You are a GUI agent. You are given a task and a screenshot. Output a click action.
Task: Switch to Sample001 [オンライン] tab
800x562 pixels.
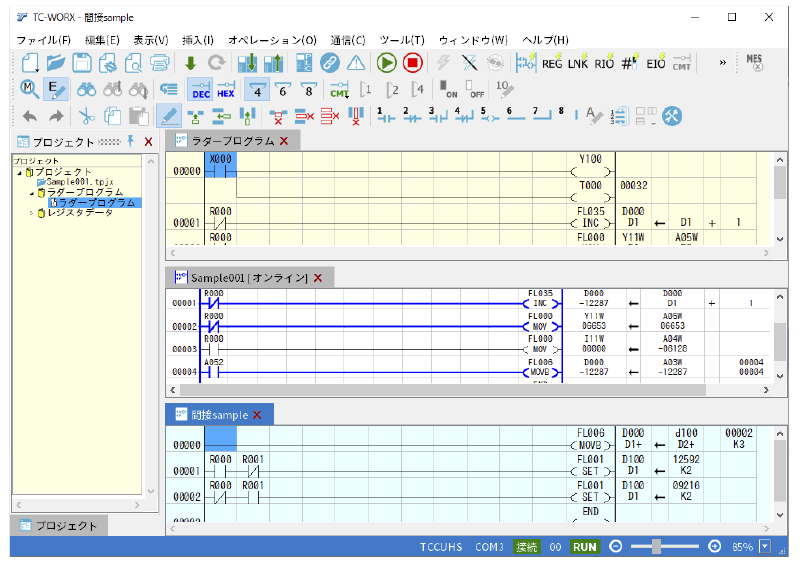(249, 278)
